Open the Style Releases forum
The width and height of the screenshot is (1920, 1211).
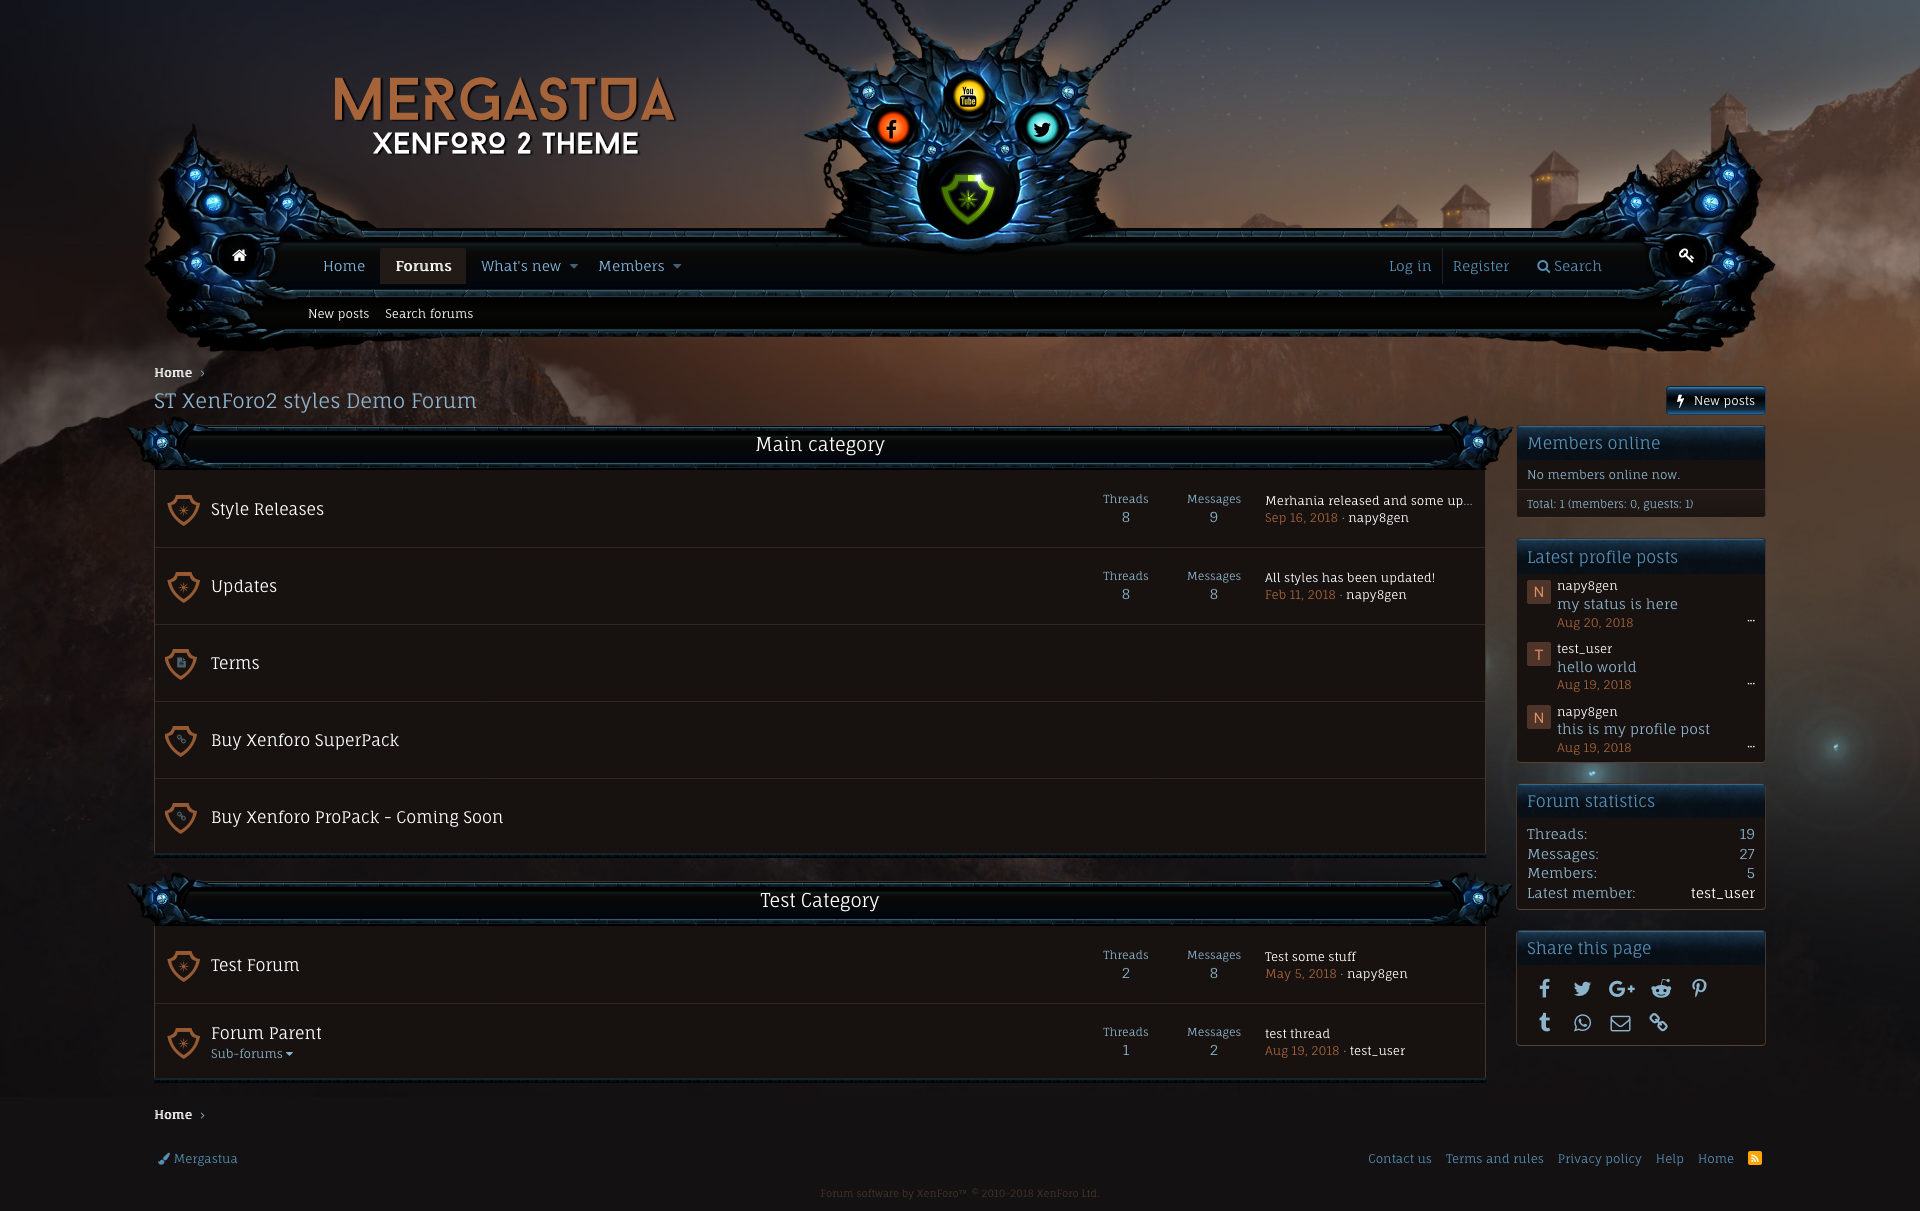[x=267, y=509]
